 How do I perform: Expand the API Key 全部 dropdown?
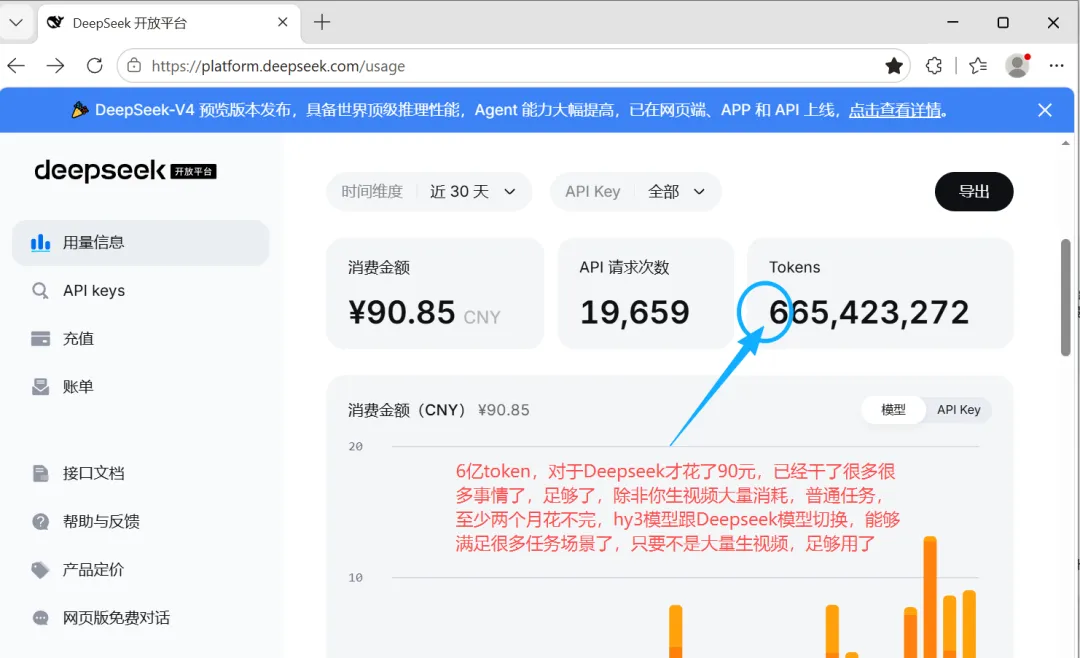[x=636, y=192]
